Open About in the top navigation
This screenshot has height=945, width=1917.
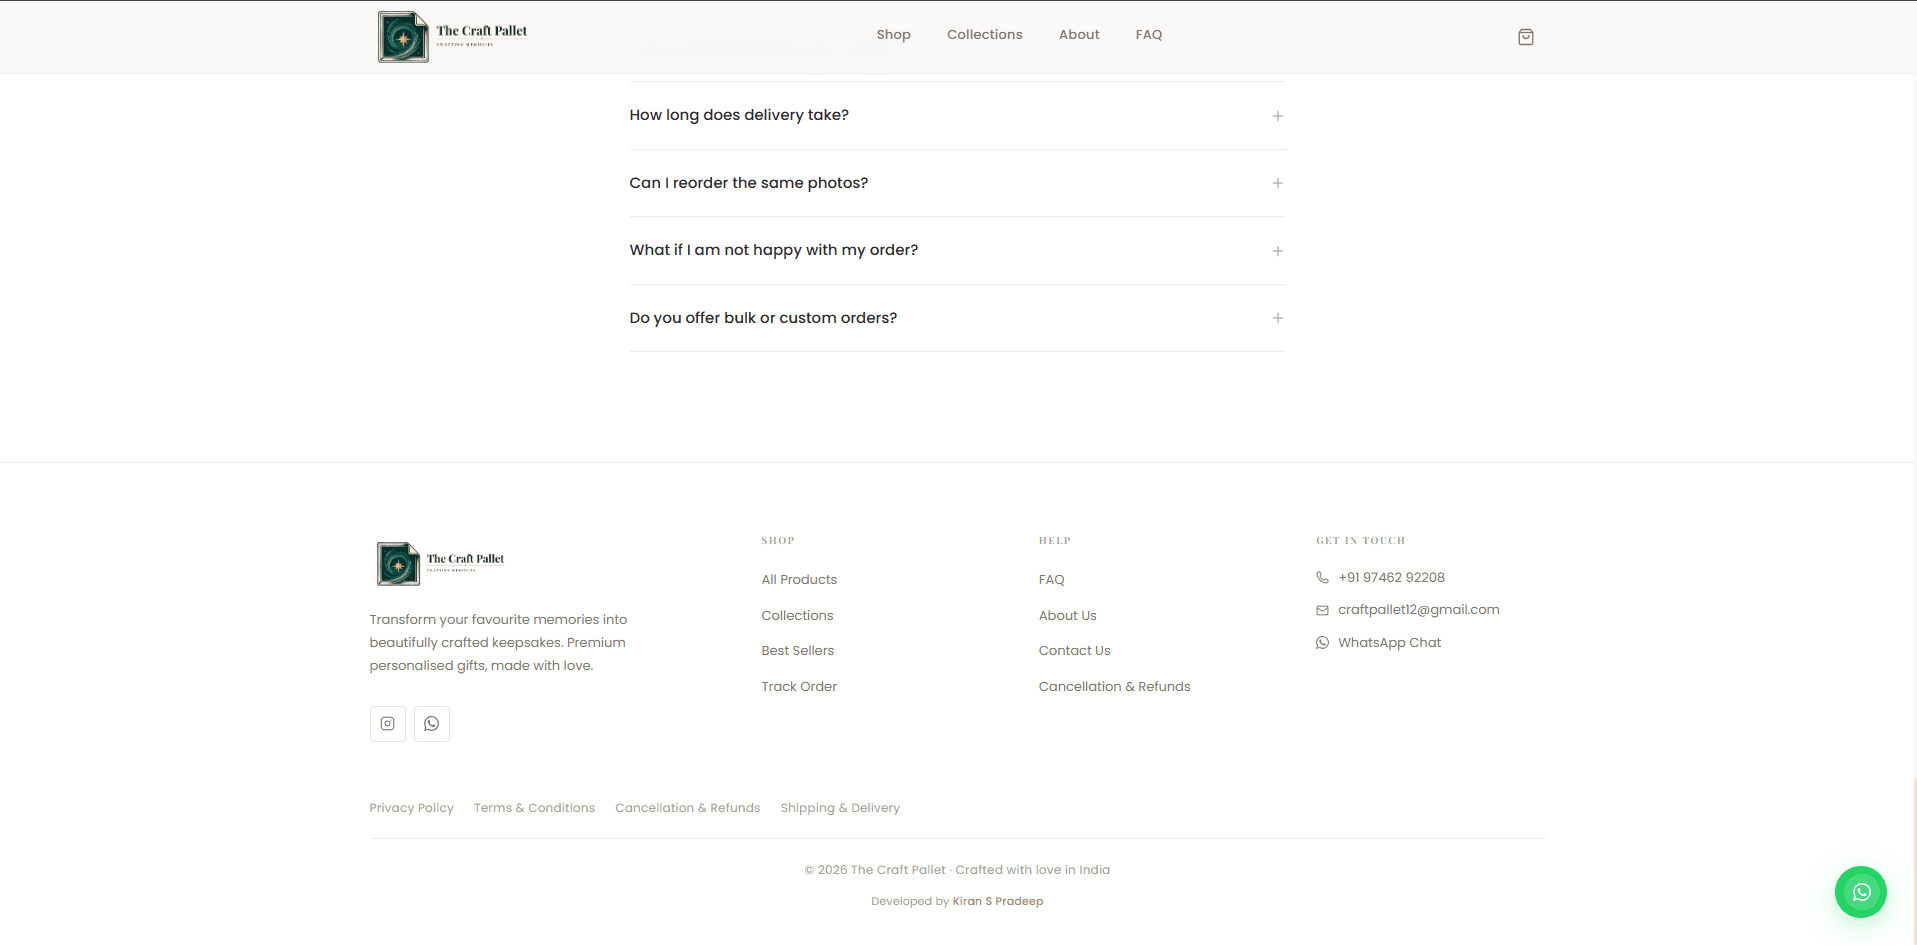[1079, 35]
